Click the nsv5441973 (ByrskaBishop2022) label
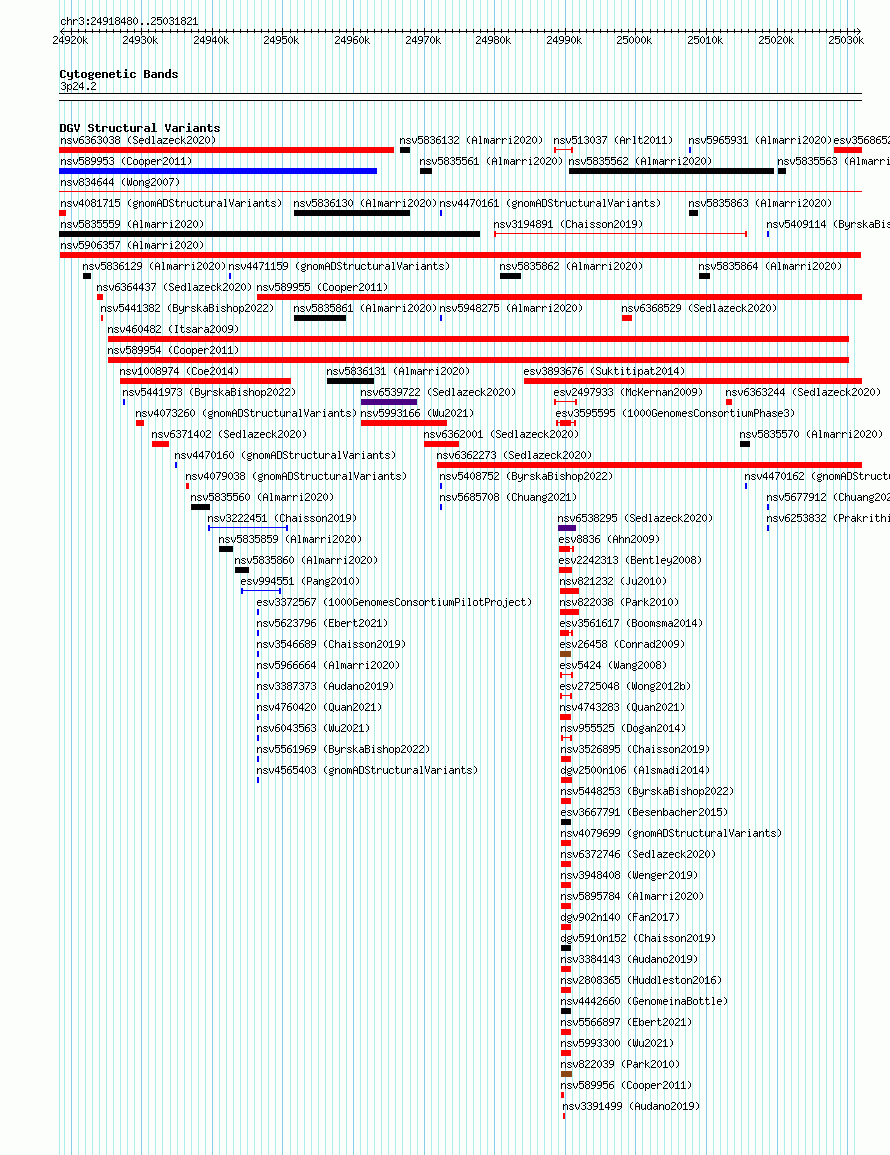Screen dimensions: 890x1155 [x=209, y=392]
